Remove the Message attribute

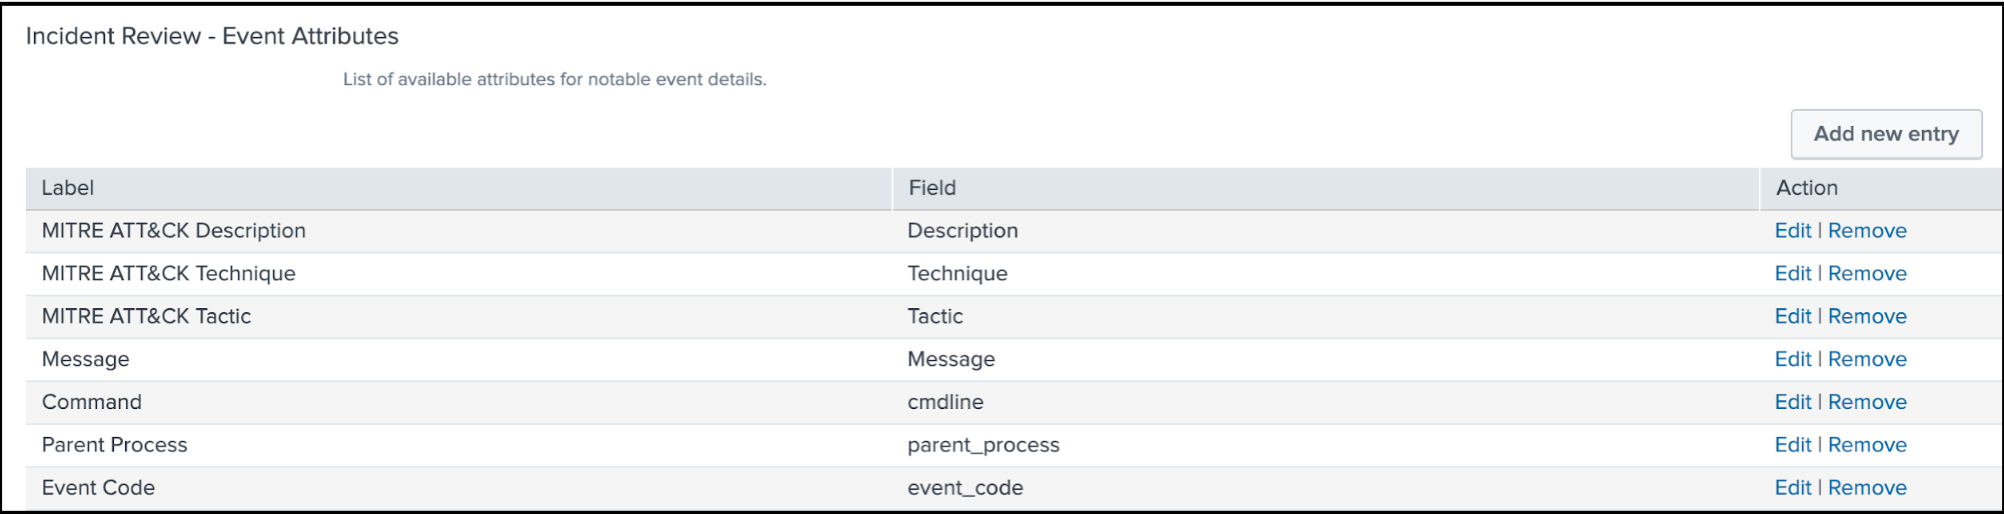1867,360
